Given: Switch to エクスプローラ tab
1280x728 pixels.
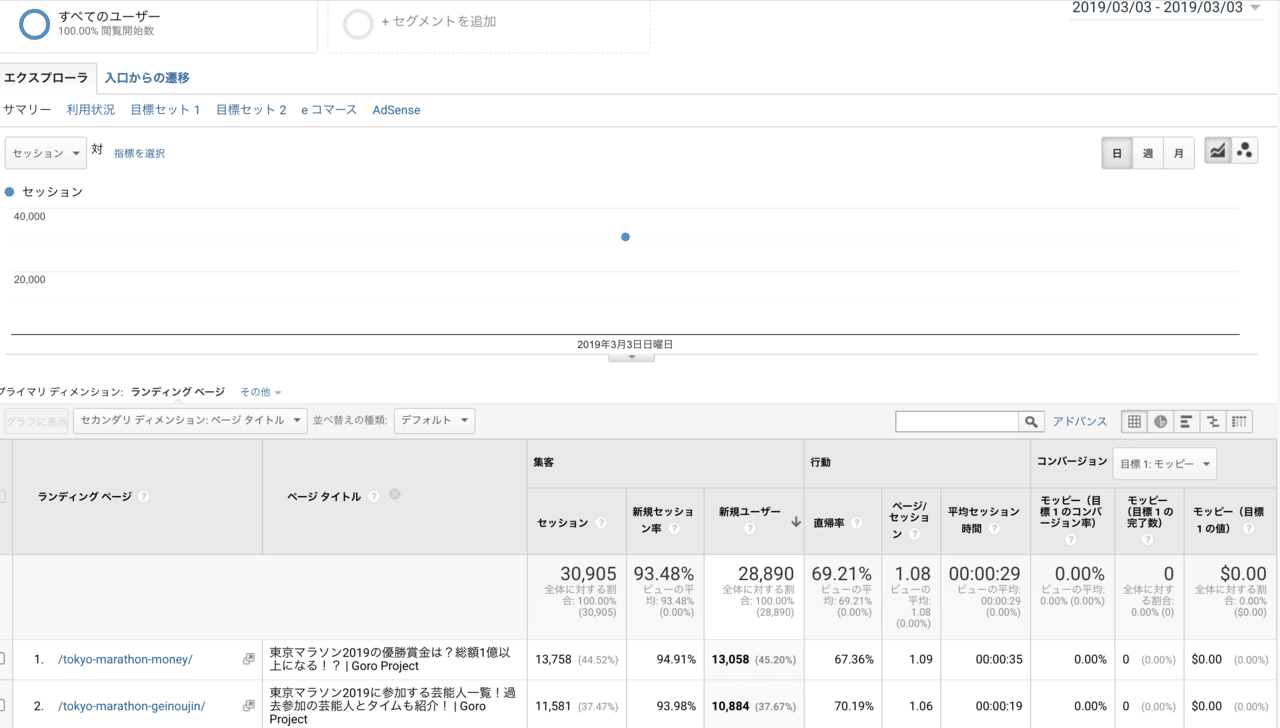Looking at the screenshot, I should pyautogui.click(x=46, y=77).
